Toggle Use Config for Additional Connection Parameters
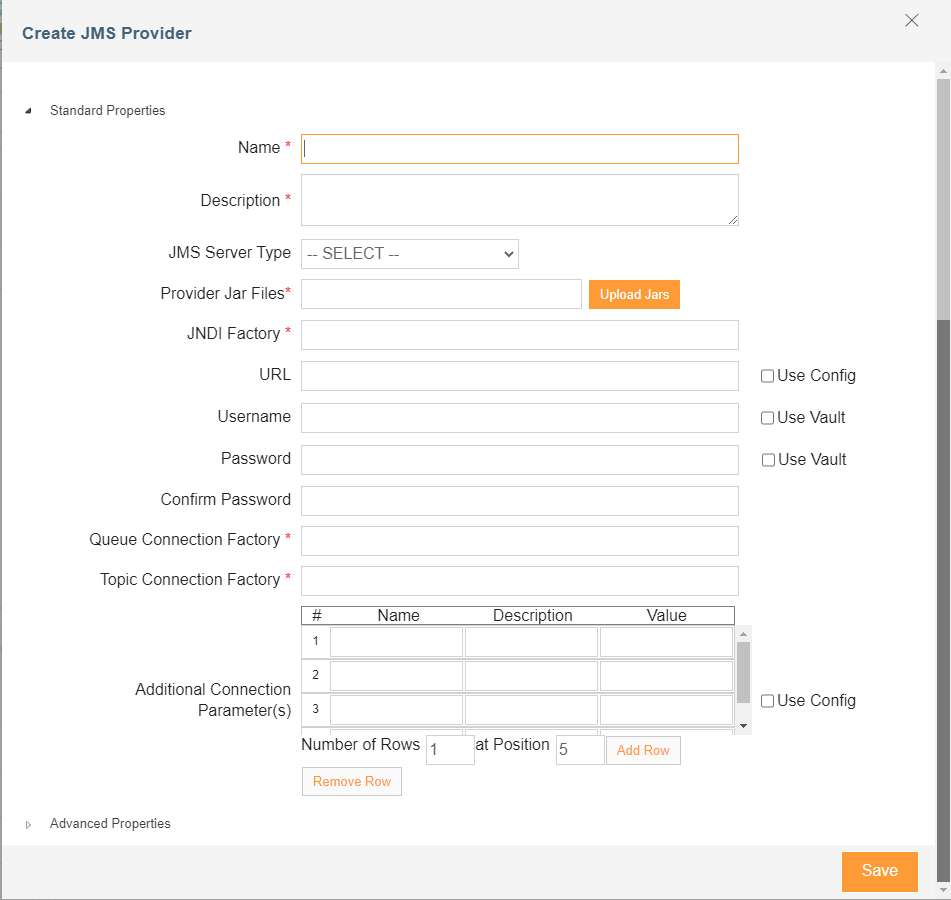 (767, 701)
